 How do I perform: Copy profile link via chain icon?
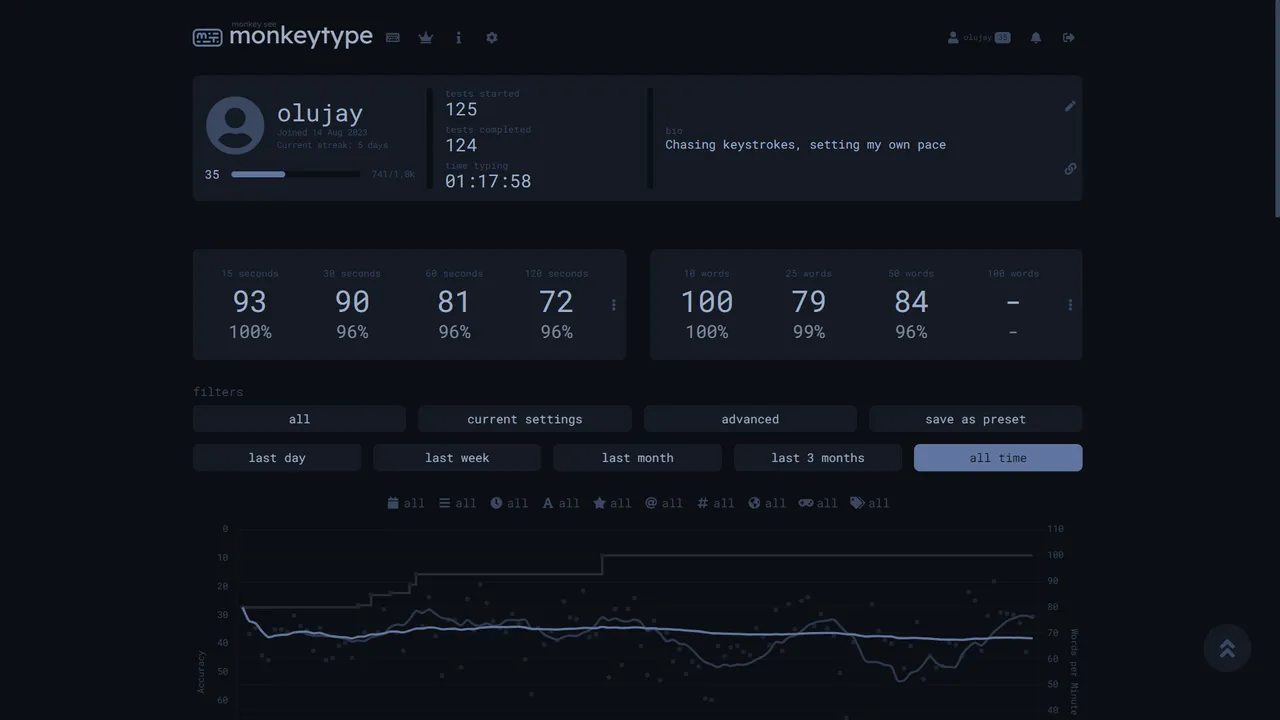1070,169
